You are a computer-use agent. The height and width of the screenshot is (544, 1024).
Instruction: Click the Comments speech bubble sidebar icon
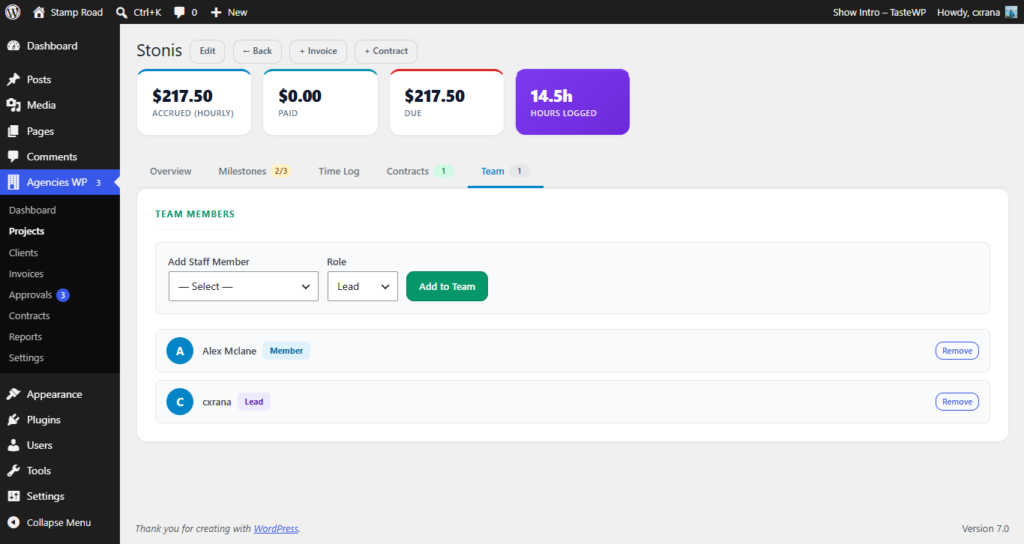(x=13, y=157)
